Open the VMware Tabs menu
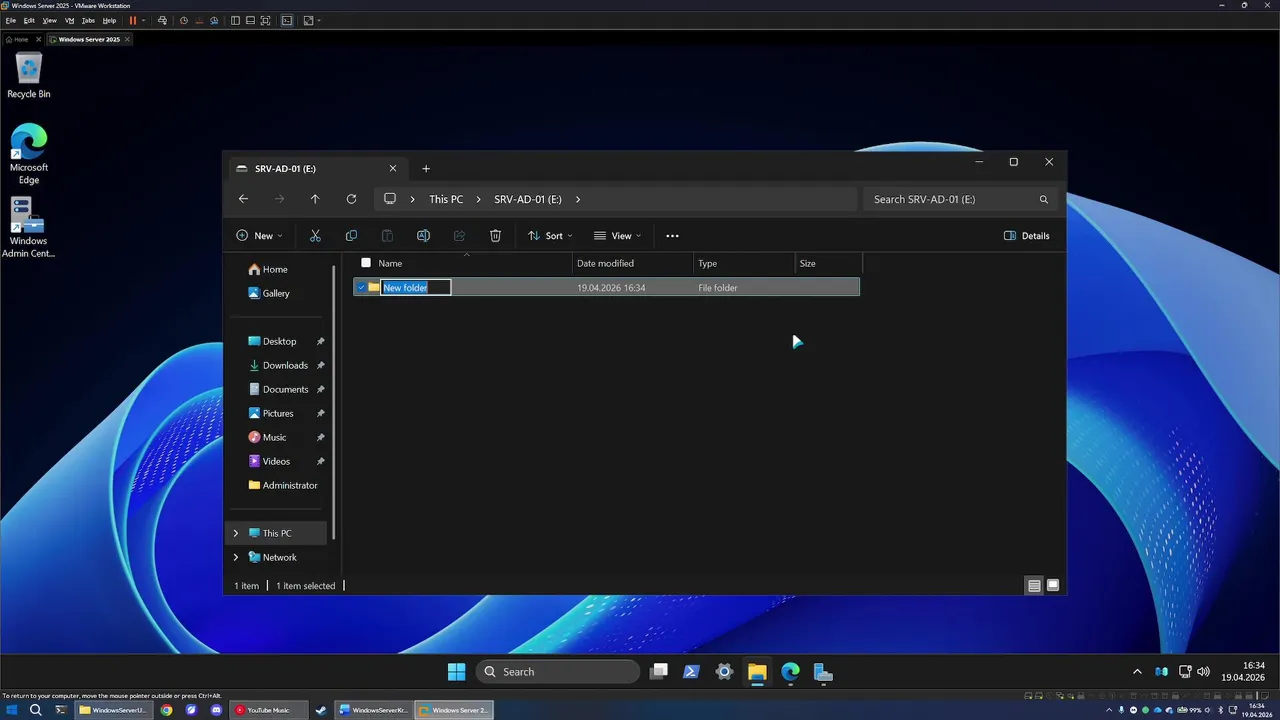The image size is (1280, 720). (88, 20)
